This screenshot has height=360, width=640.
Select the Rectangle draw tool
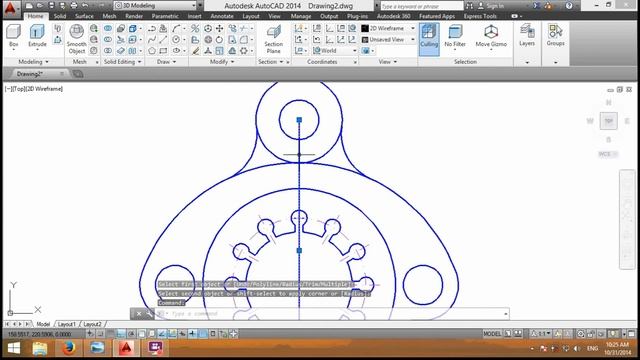click(x=163, y=51)
